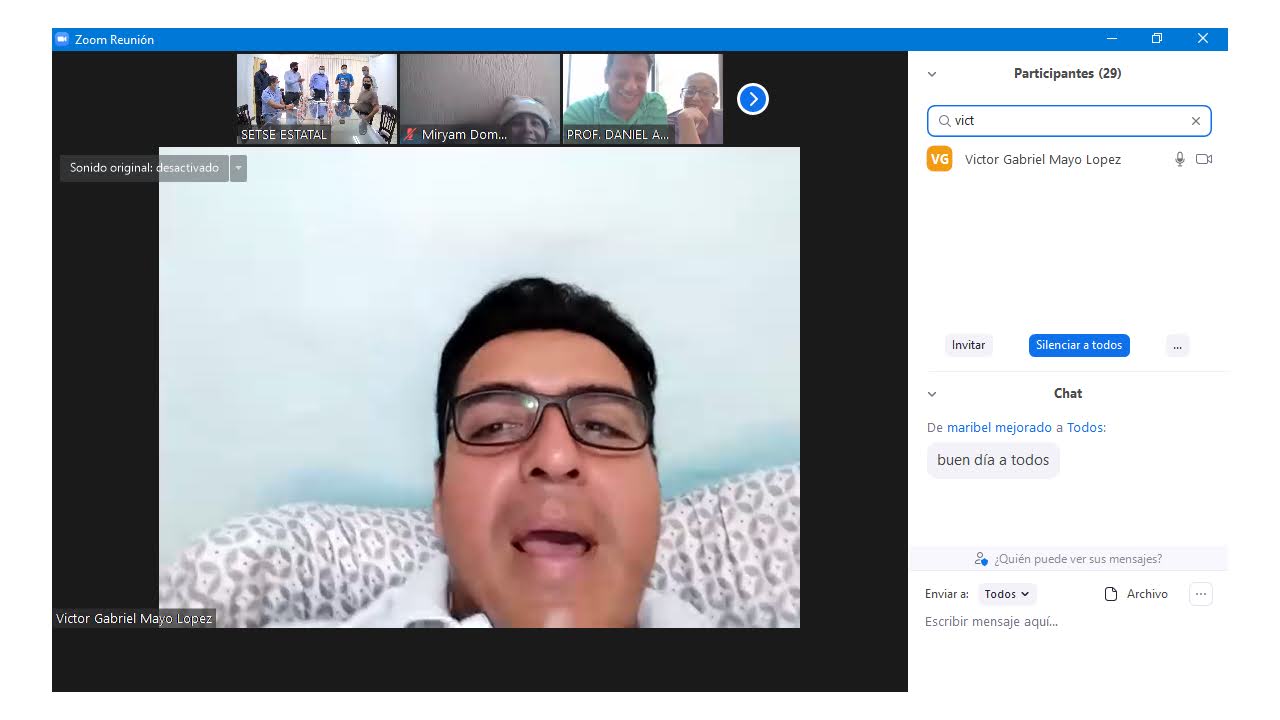Image resolution: width=1280 pixels, height=720 pixels.
Task: Minimize the Zoom Reunión window
Action: 1112,39
